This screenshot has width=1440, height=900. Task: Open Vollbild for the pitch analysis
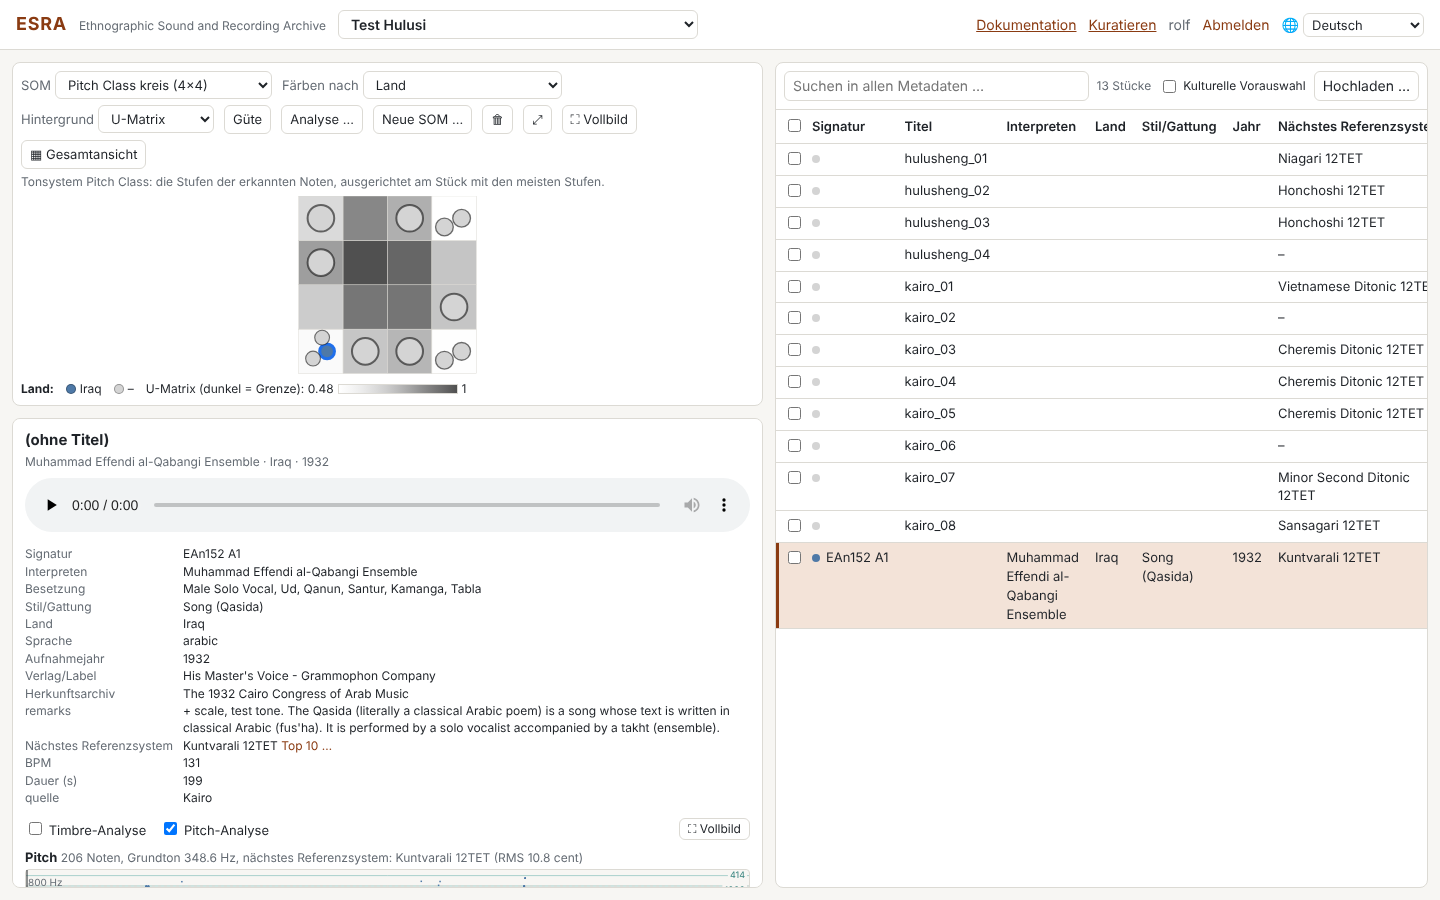(x=714, y=829)
